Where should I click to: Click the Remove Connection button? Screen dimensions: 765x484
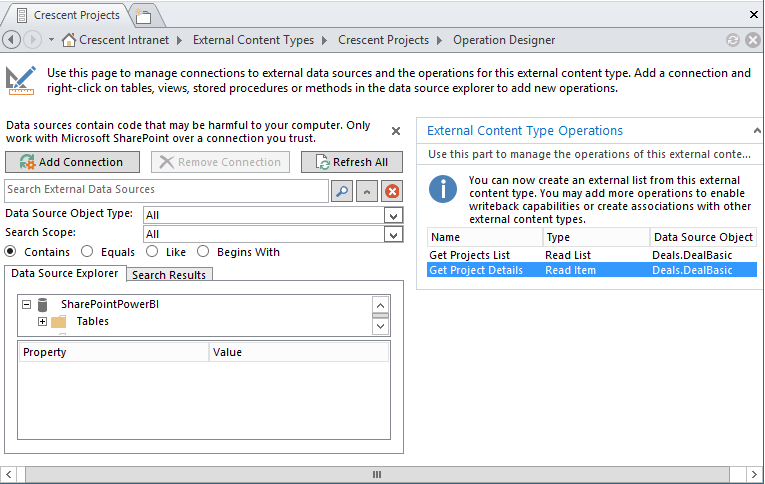pos(220,162)
